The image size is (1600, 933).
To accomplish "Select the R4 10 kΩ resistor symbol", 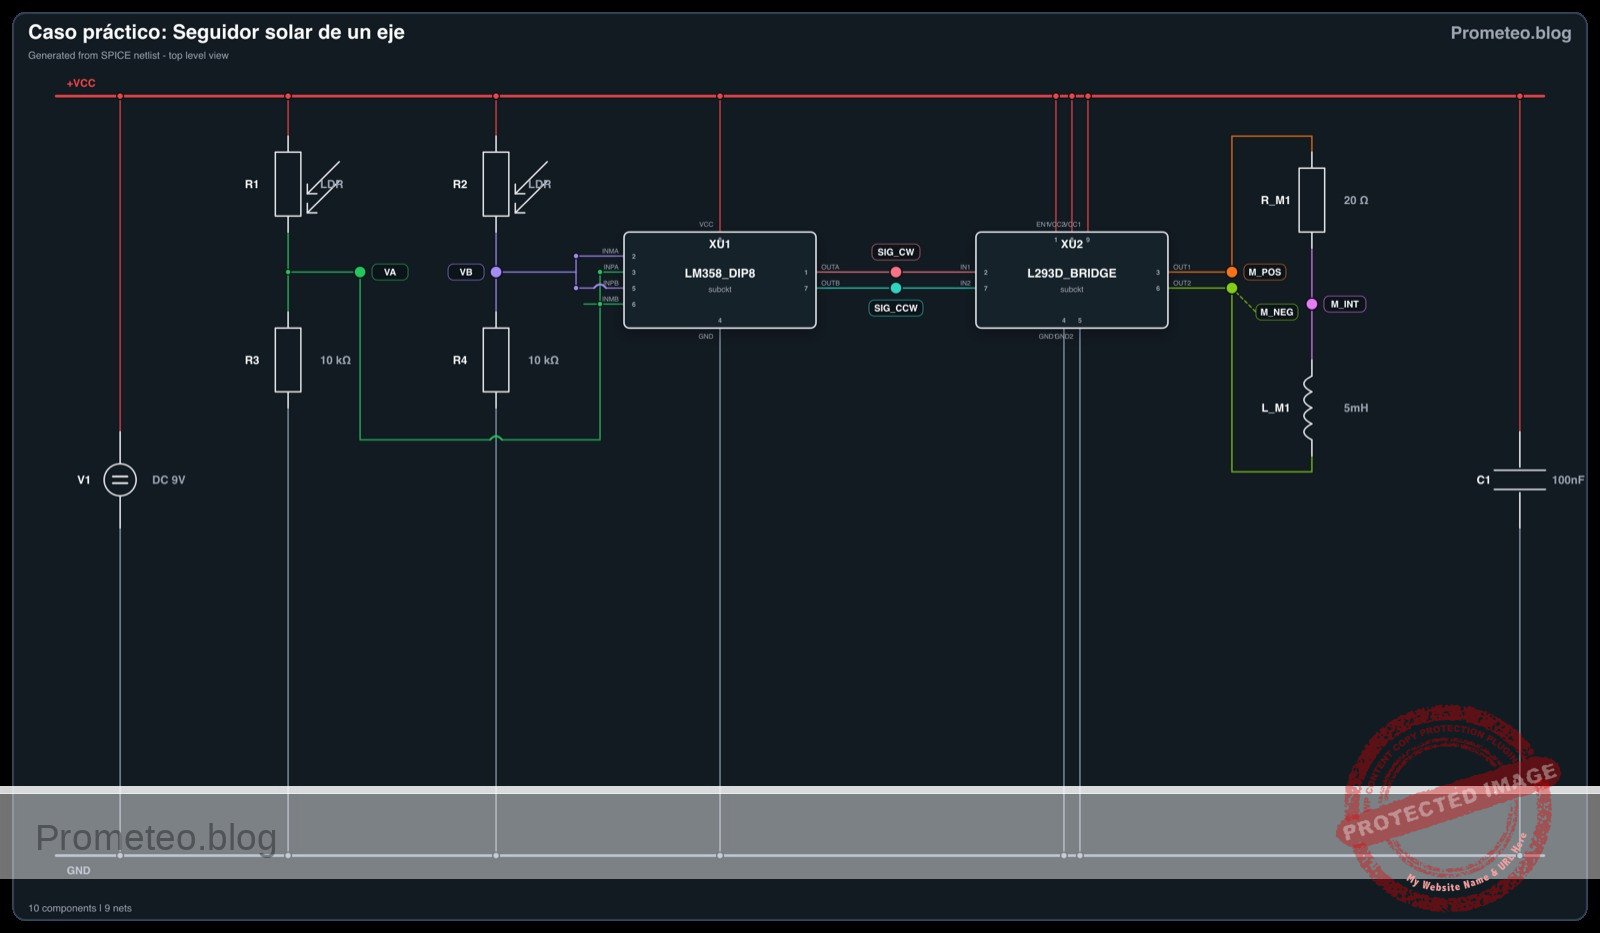I will (x=496, y=360).
